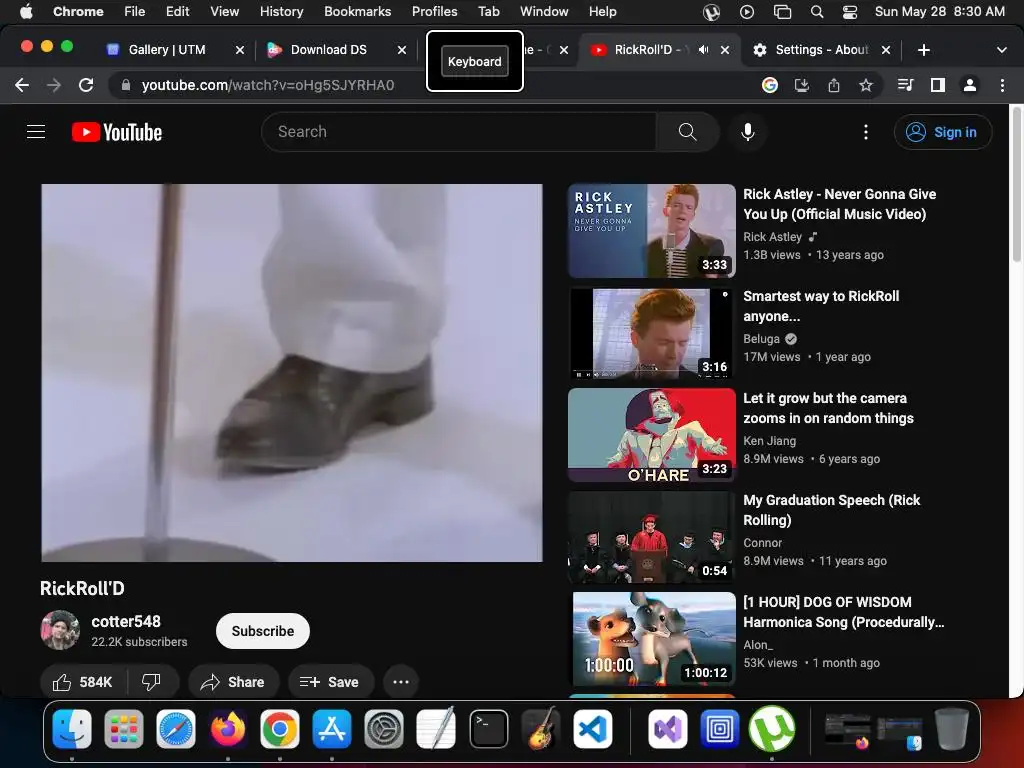1024x768 pixels.
Task: Open the Bookmarks menu in the menu bar
Action: pyautogui.click(x=357, y=12)
